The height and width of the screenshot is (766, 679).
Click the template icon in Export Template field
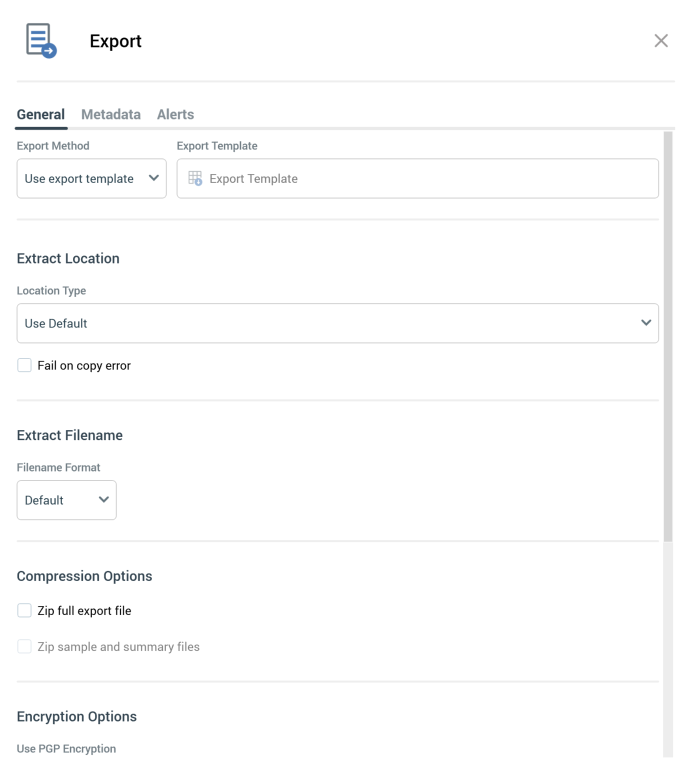(x=195, y=179)
